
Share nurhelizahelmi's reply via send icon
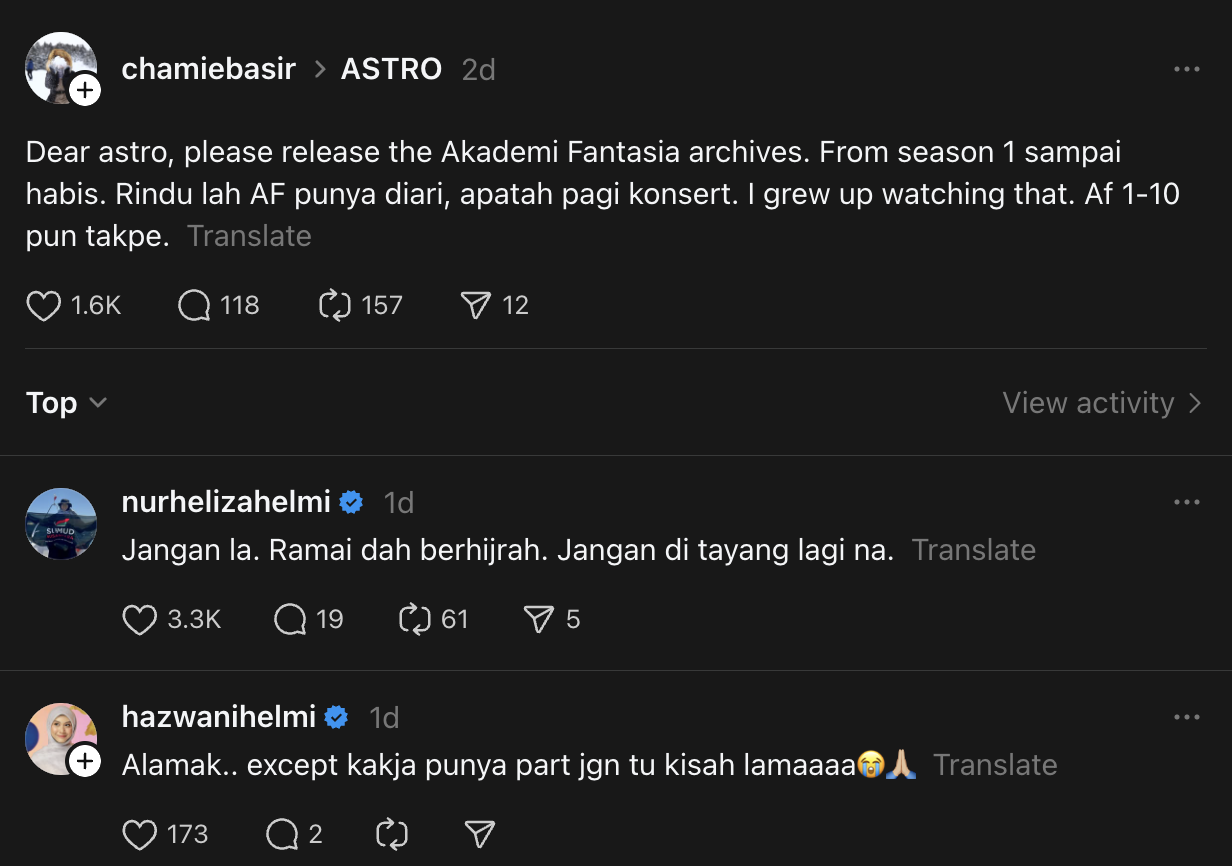tap(539, 620)
